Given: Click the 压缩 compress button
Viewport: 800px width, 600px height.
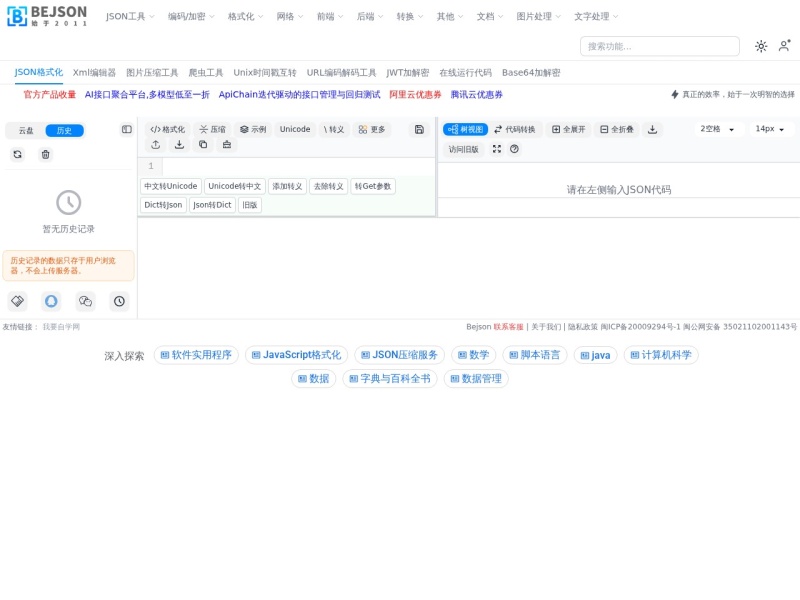Looking at the screenshot, I should 213,130.
